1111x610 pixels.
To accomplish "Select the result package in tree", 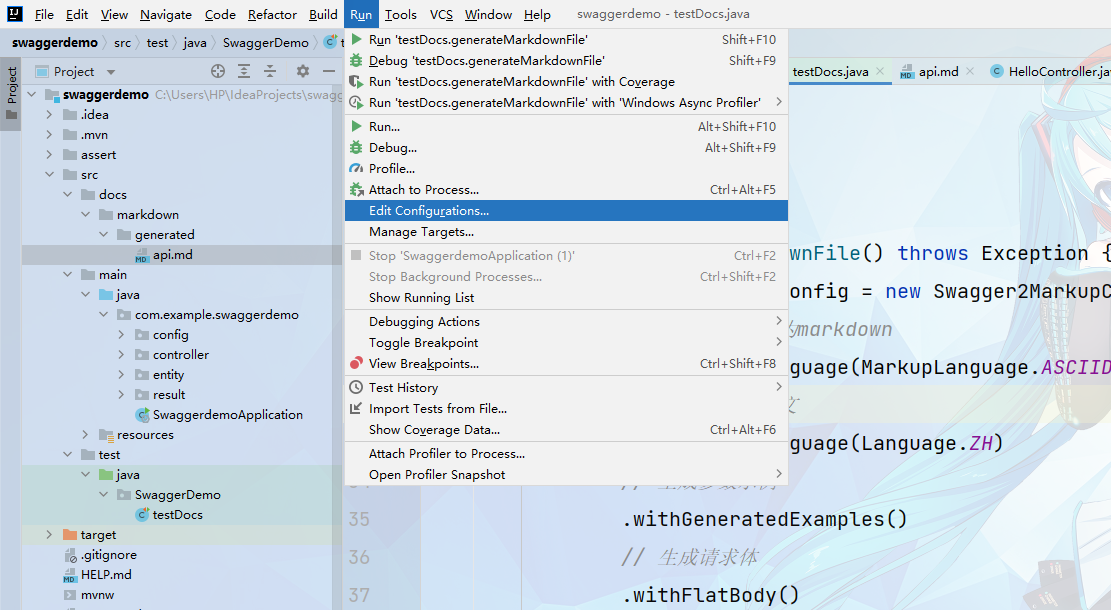I will pyautogui.click(x=169, y=395).
